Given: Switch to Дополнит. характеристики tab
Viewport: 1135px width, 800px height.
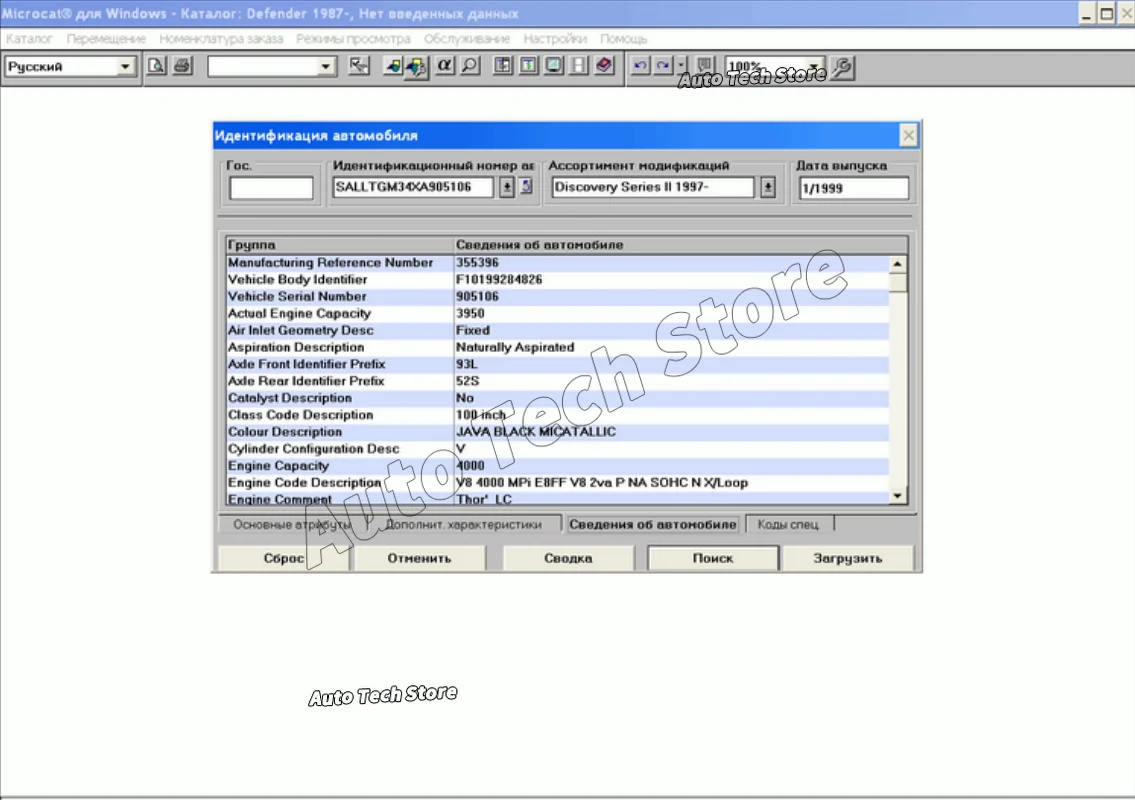Looking at the screenshot, I should point(463,524).
